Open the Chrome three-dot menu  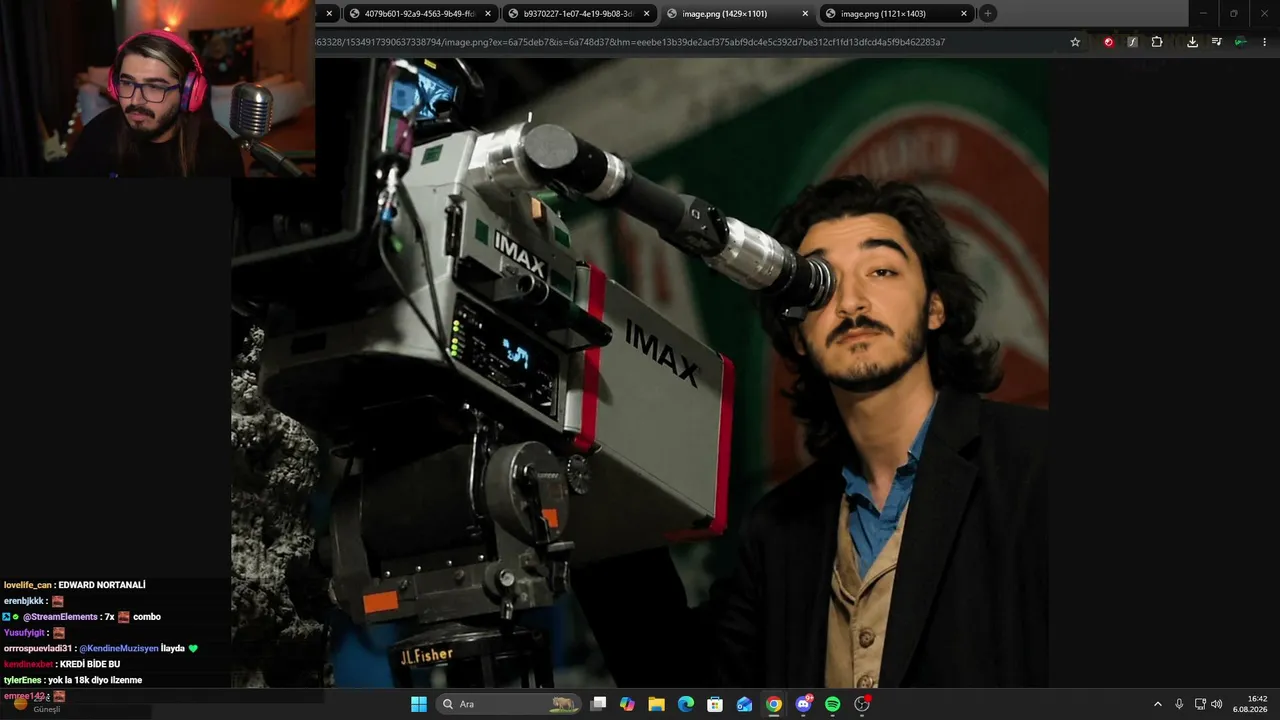(1265, 42)
